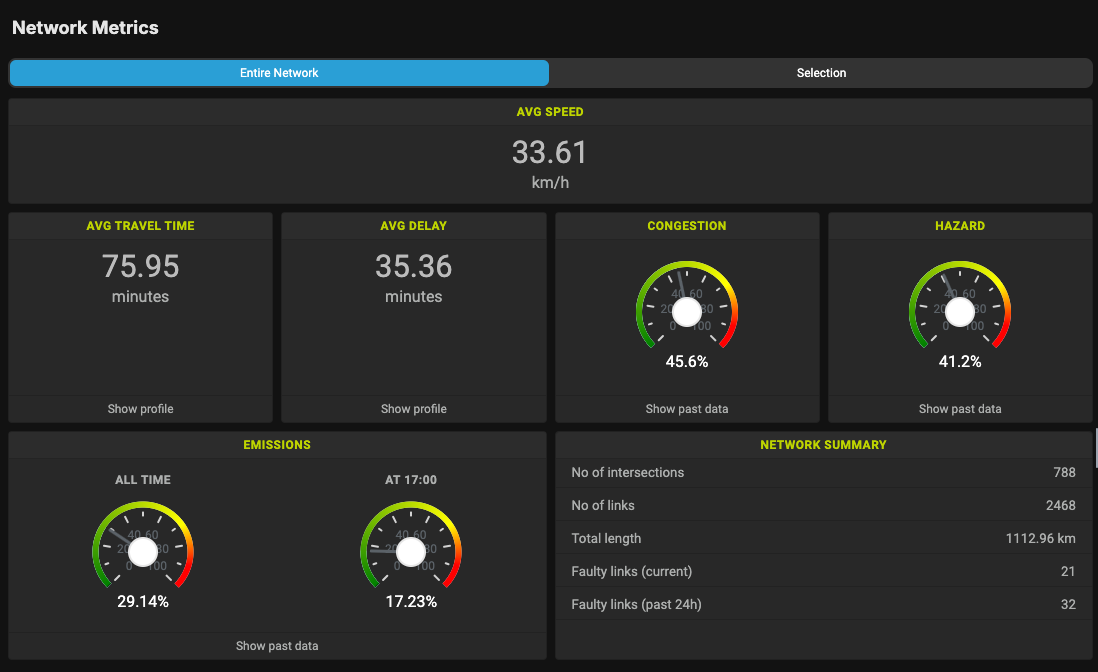Select the At 17:00 emissions gauge
Screen dimensions: 1098x672
412,549
